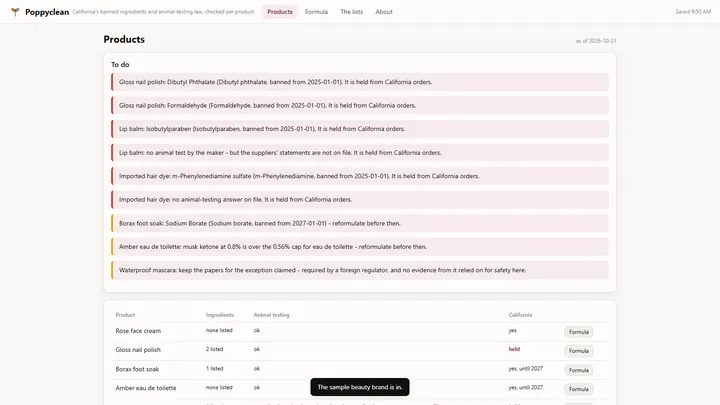Click the Waterproof mascara exception warning
The width and height of the screenshot is (720, 405).
click(360, 270)
